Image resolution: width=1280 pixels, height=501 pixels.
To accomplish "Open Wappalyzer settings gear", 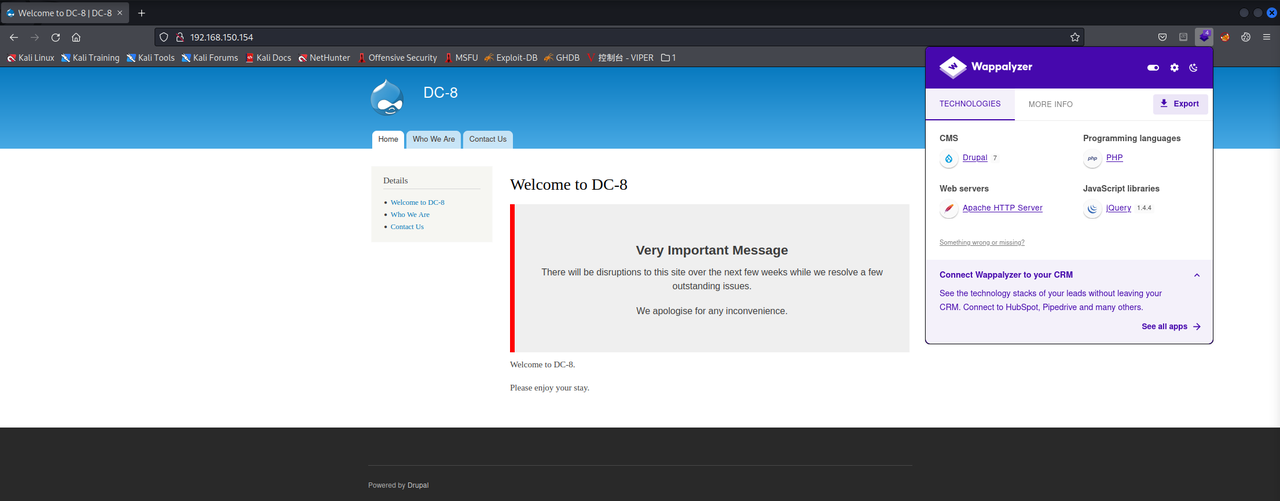I will [x=1175, y=68].
